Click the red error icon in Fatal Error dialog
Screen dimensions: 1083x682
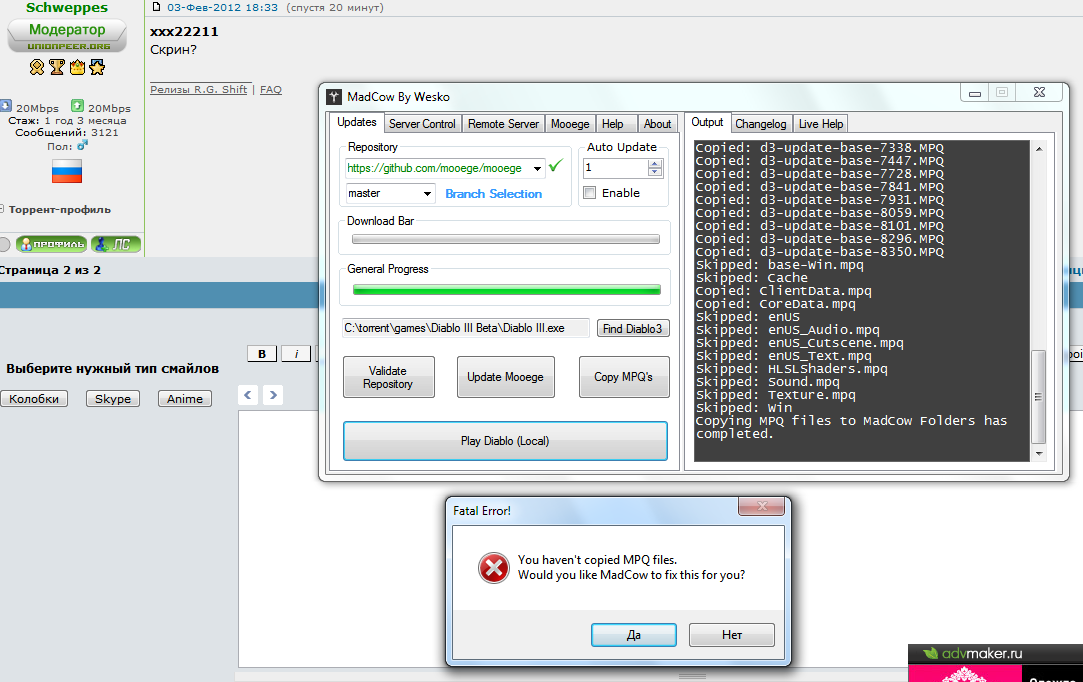(494, 568)
